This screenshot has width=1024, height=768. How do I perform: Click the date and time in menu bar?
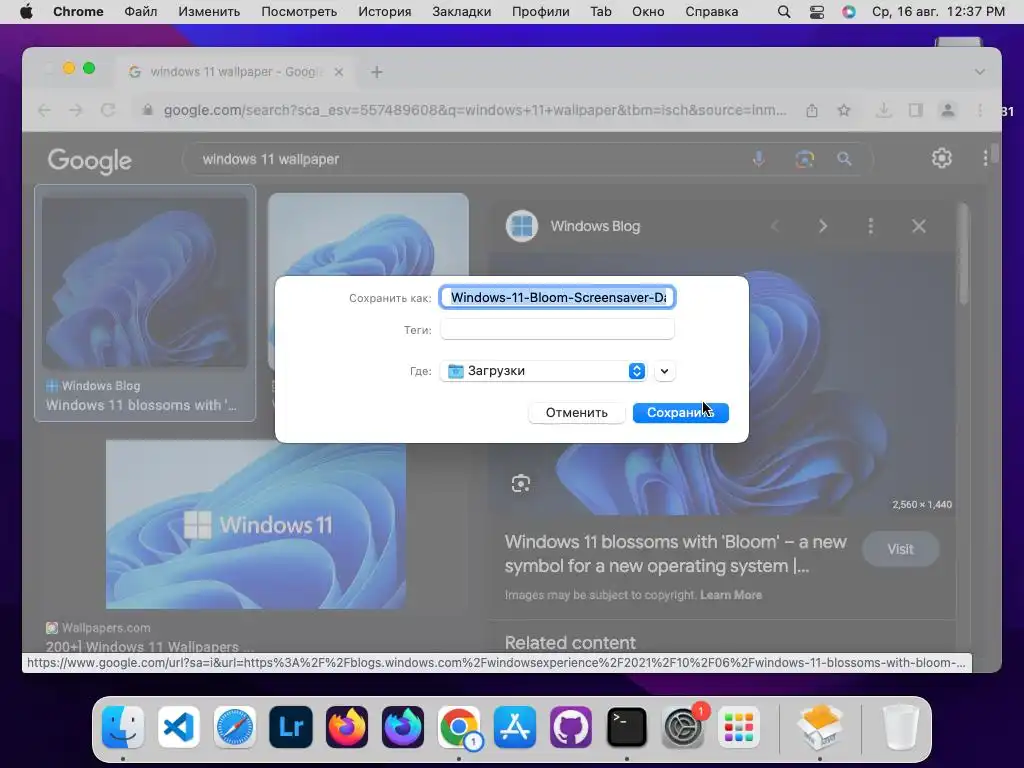pyautogui.click(x=938, y=12)
